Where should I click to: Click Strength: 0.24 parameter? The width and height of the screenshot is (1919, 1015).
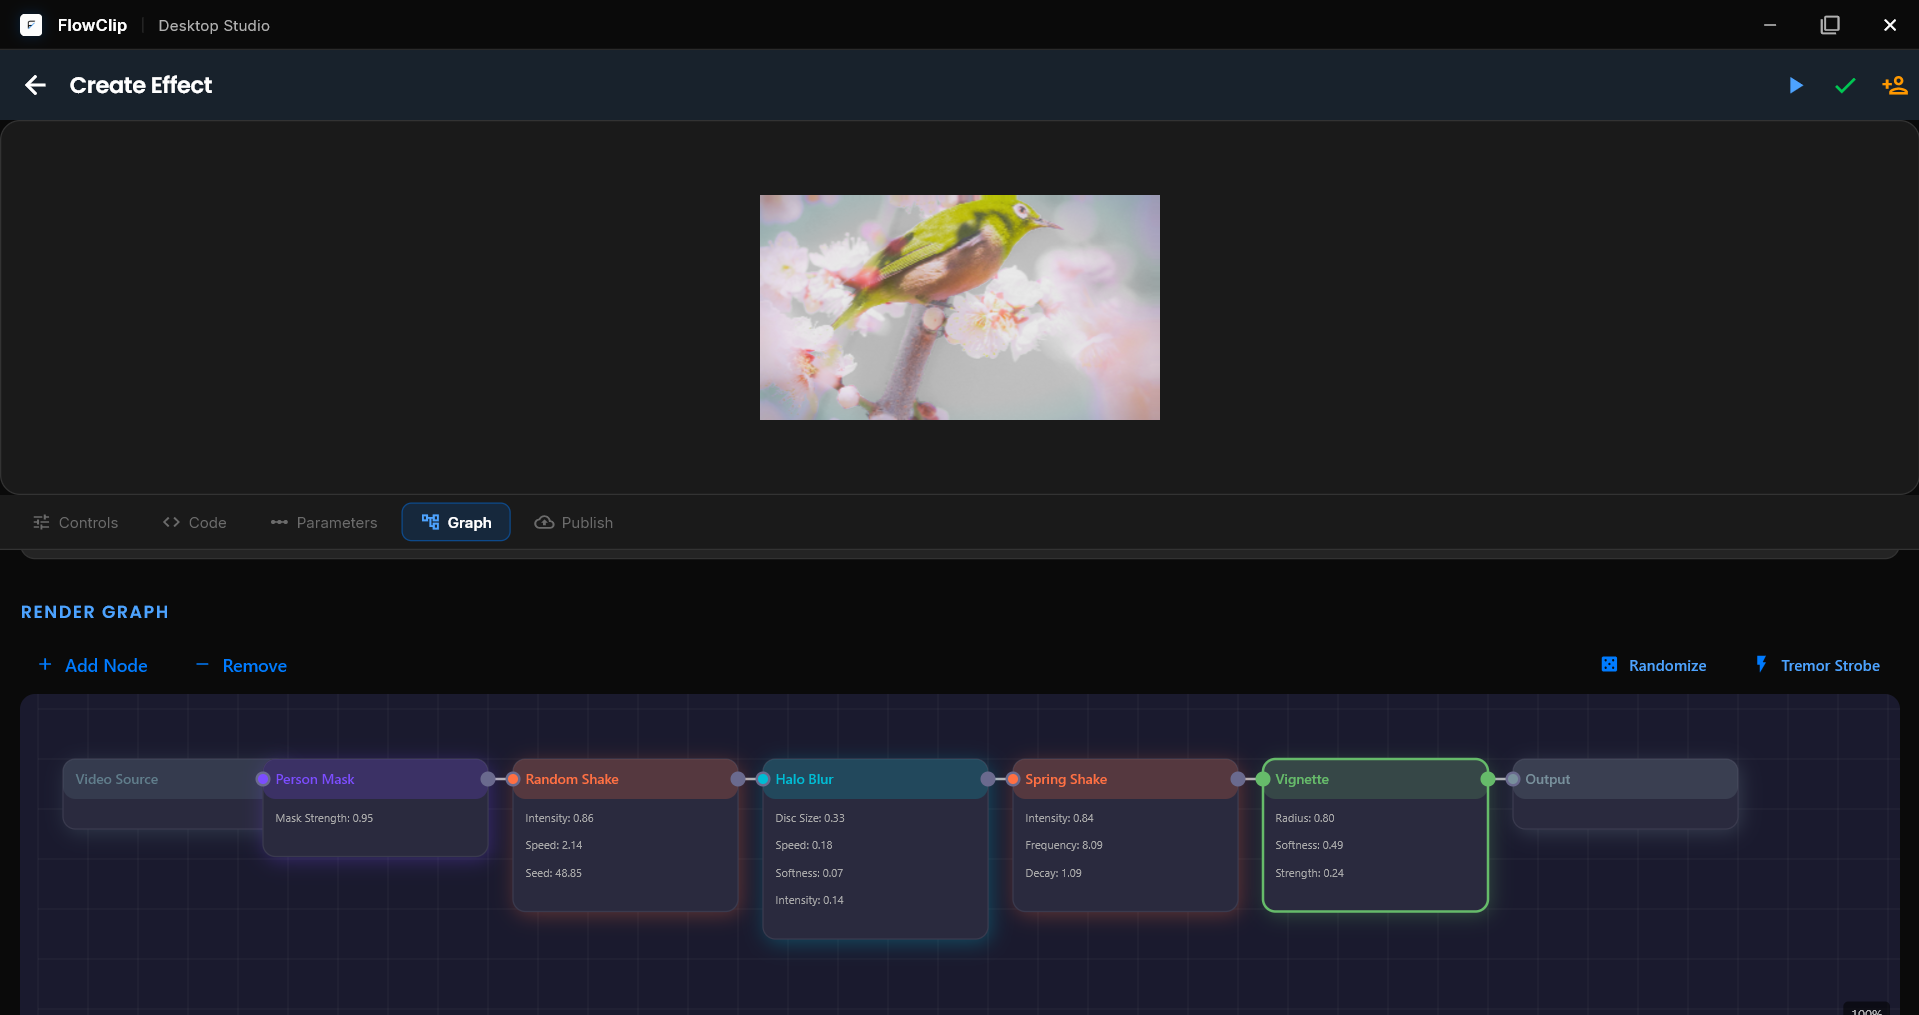pyautogui.click(x=1309, y=873)
